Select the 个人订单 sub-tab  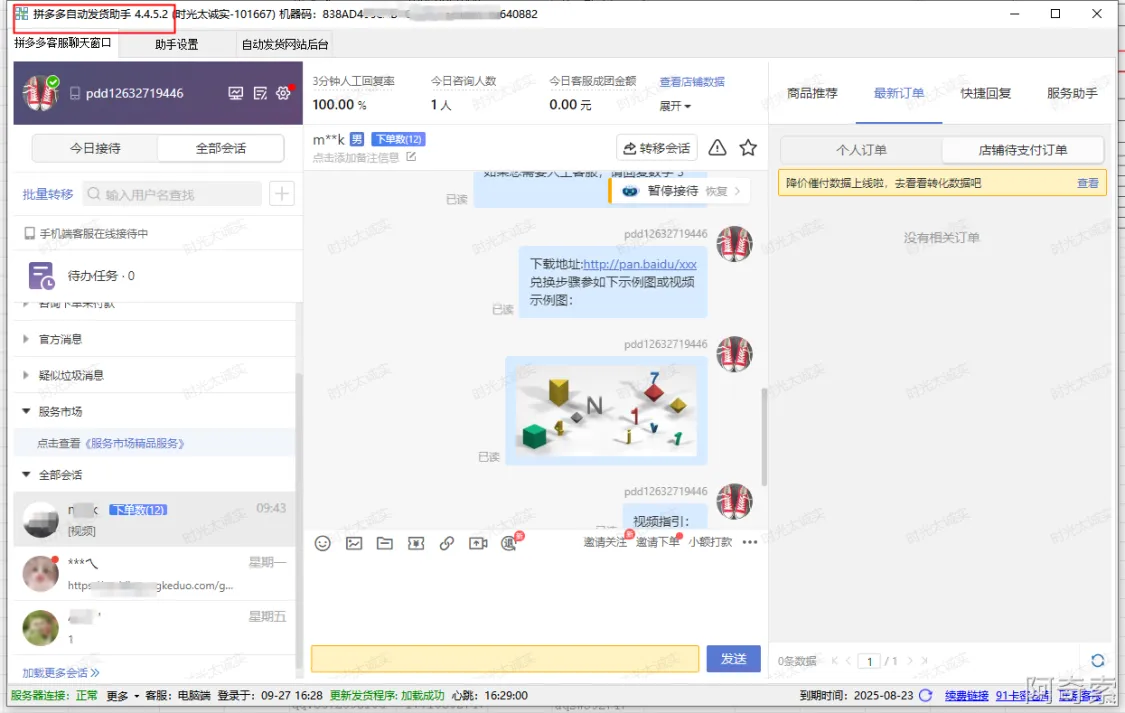861,150
